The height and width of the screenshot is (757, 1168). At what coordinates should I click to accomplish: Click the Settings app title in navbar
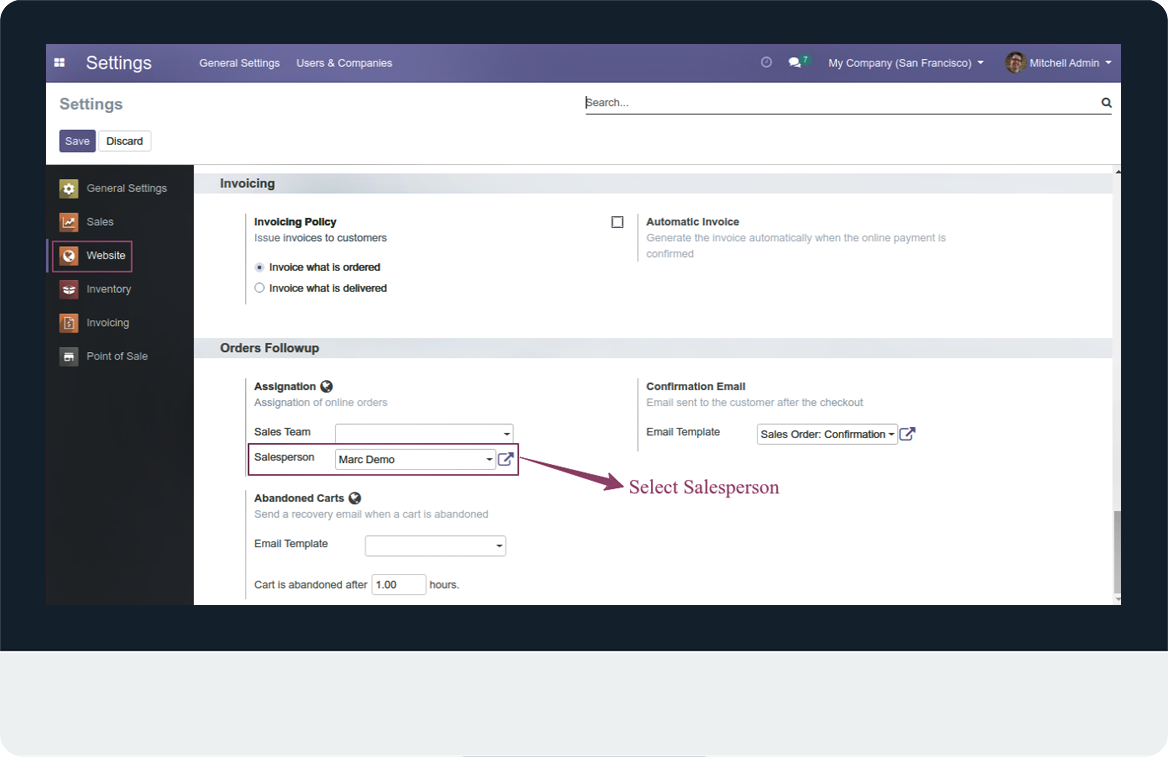tap(118, 63)
